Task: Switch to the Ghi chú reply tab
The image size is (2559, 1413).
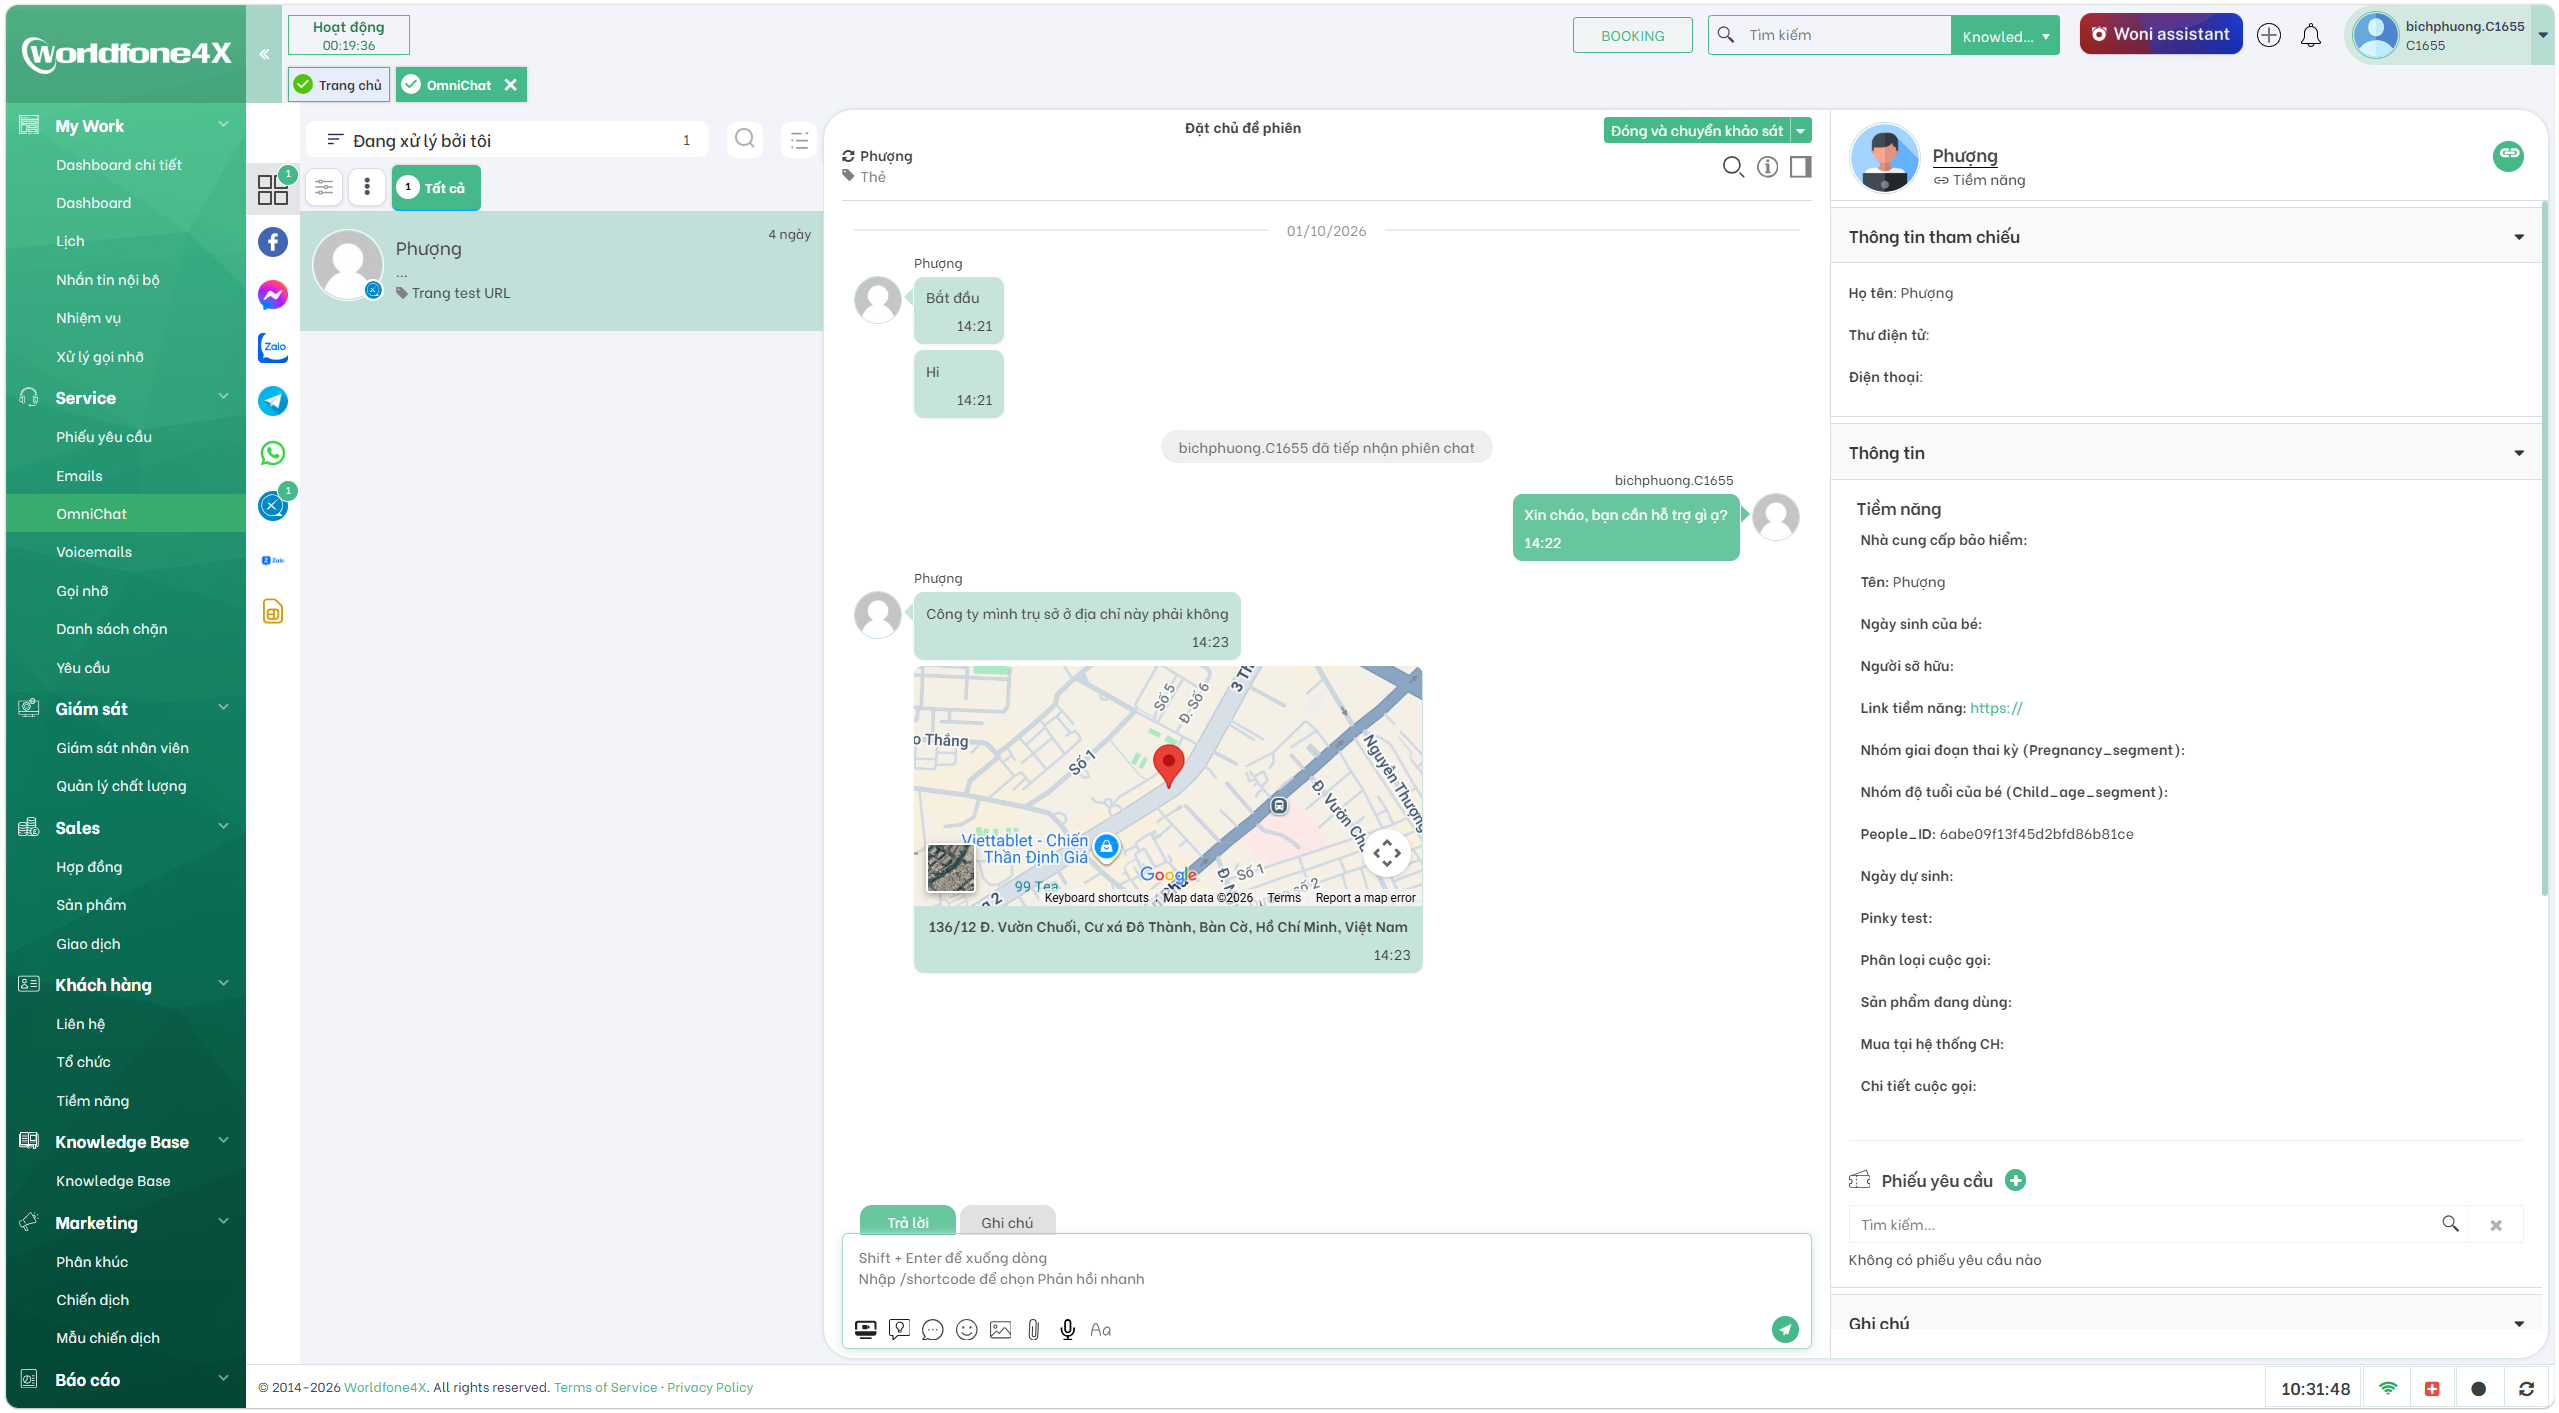Action: coord(1007,1222)
